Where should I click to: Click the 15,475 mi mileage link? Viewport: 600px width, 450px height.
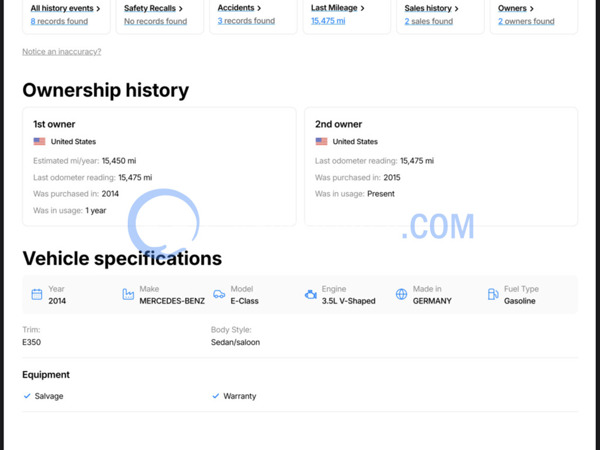pos(328,21)
